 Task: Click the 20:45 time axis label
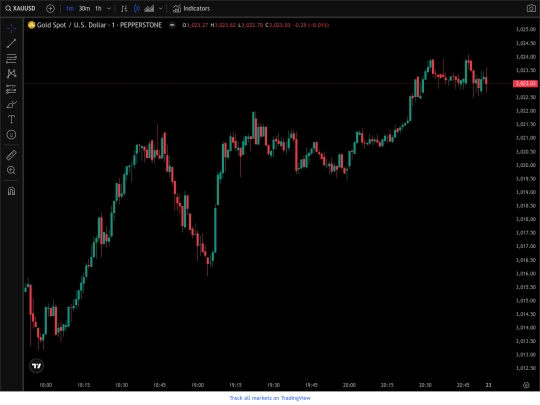click(x=463, y=385)
